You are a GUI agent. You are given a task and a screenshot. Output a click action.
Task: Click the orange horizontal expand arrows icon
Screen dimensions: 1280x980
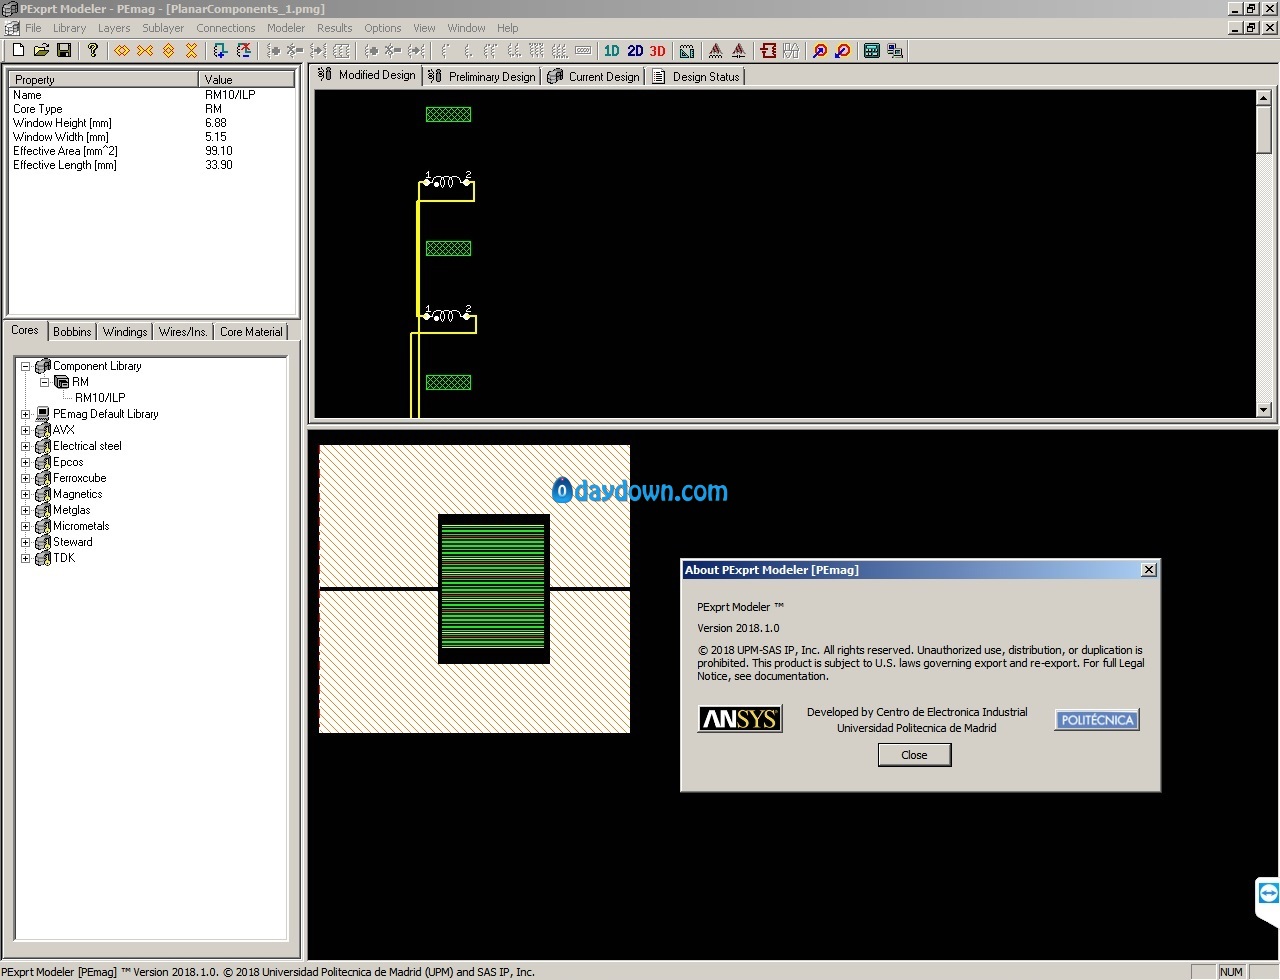(122, 50)
